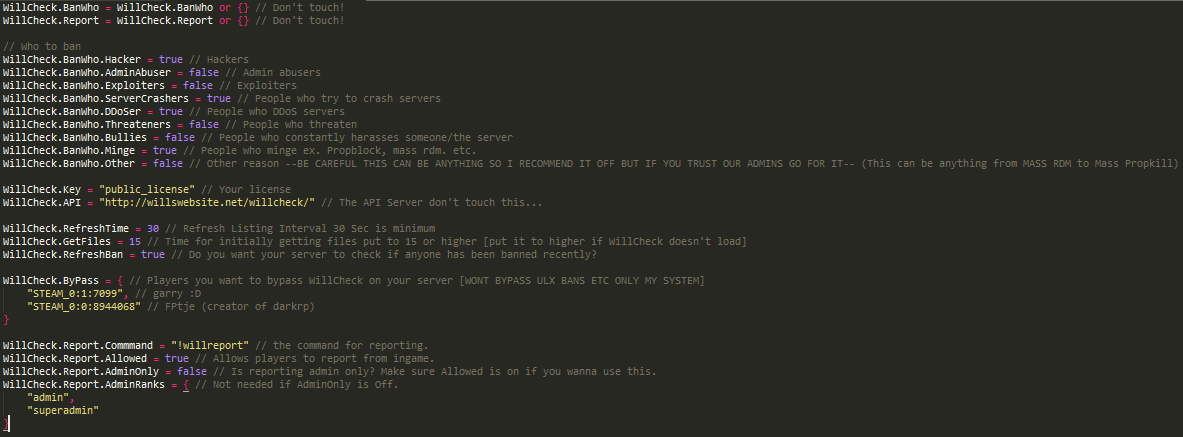Click the opening brace on the ByPass line
This screenshot has width=1183, height=437.
119,281
